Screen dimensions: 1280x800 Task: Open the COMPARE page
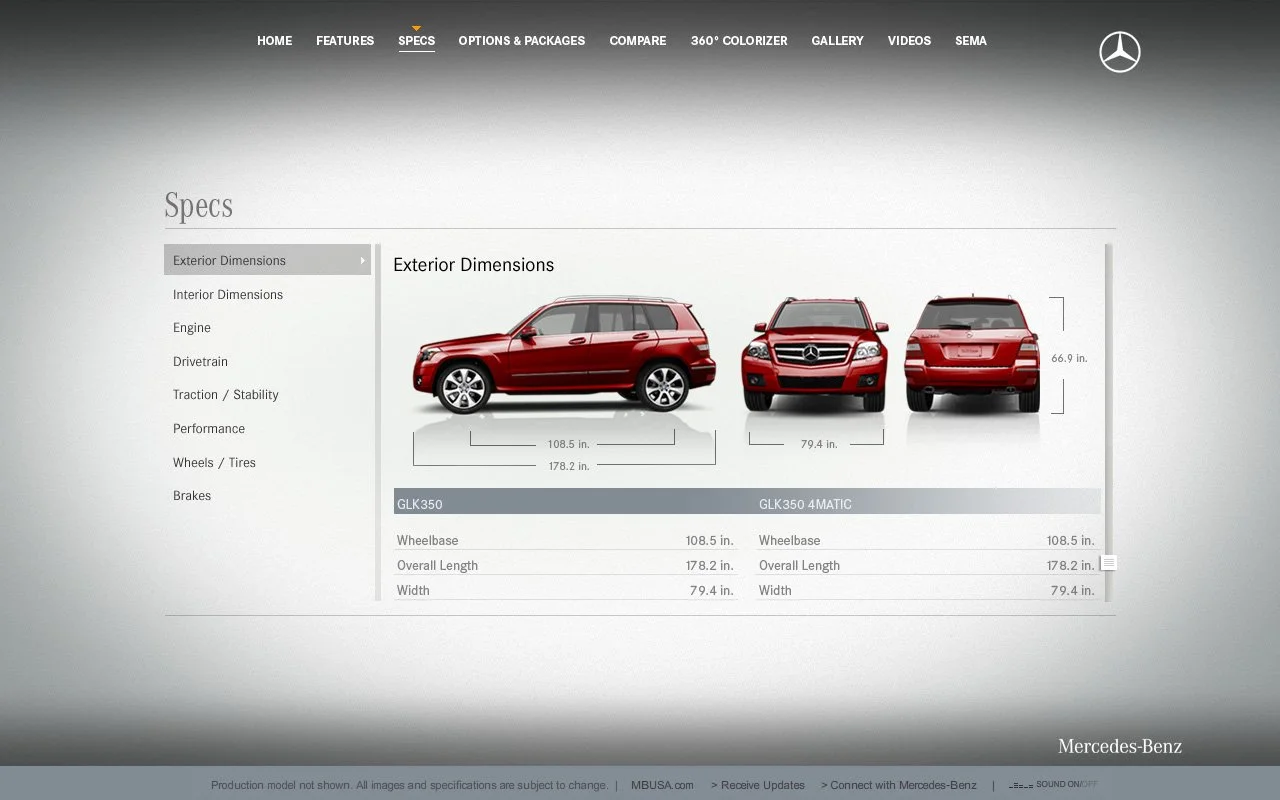tap(638, 41)
